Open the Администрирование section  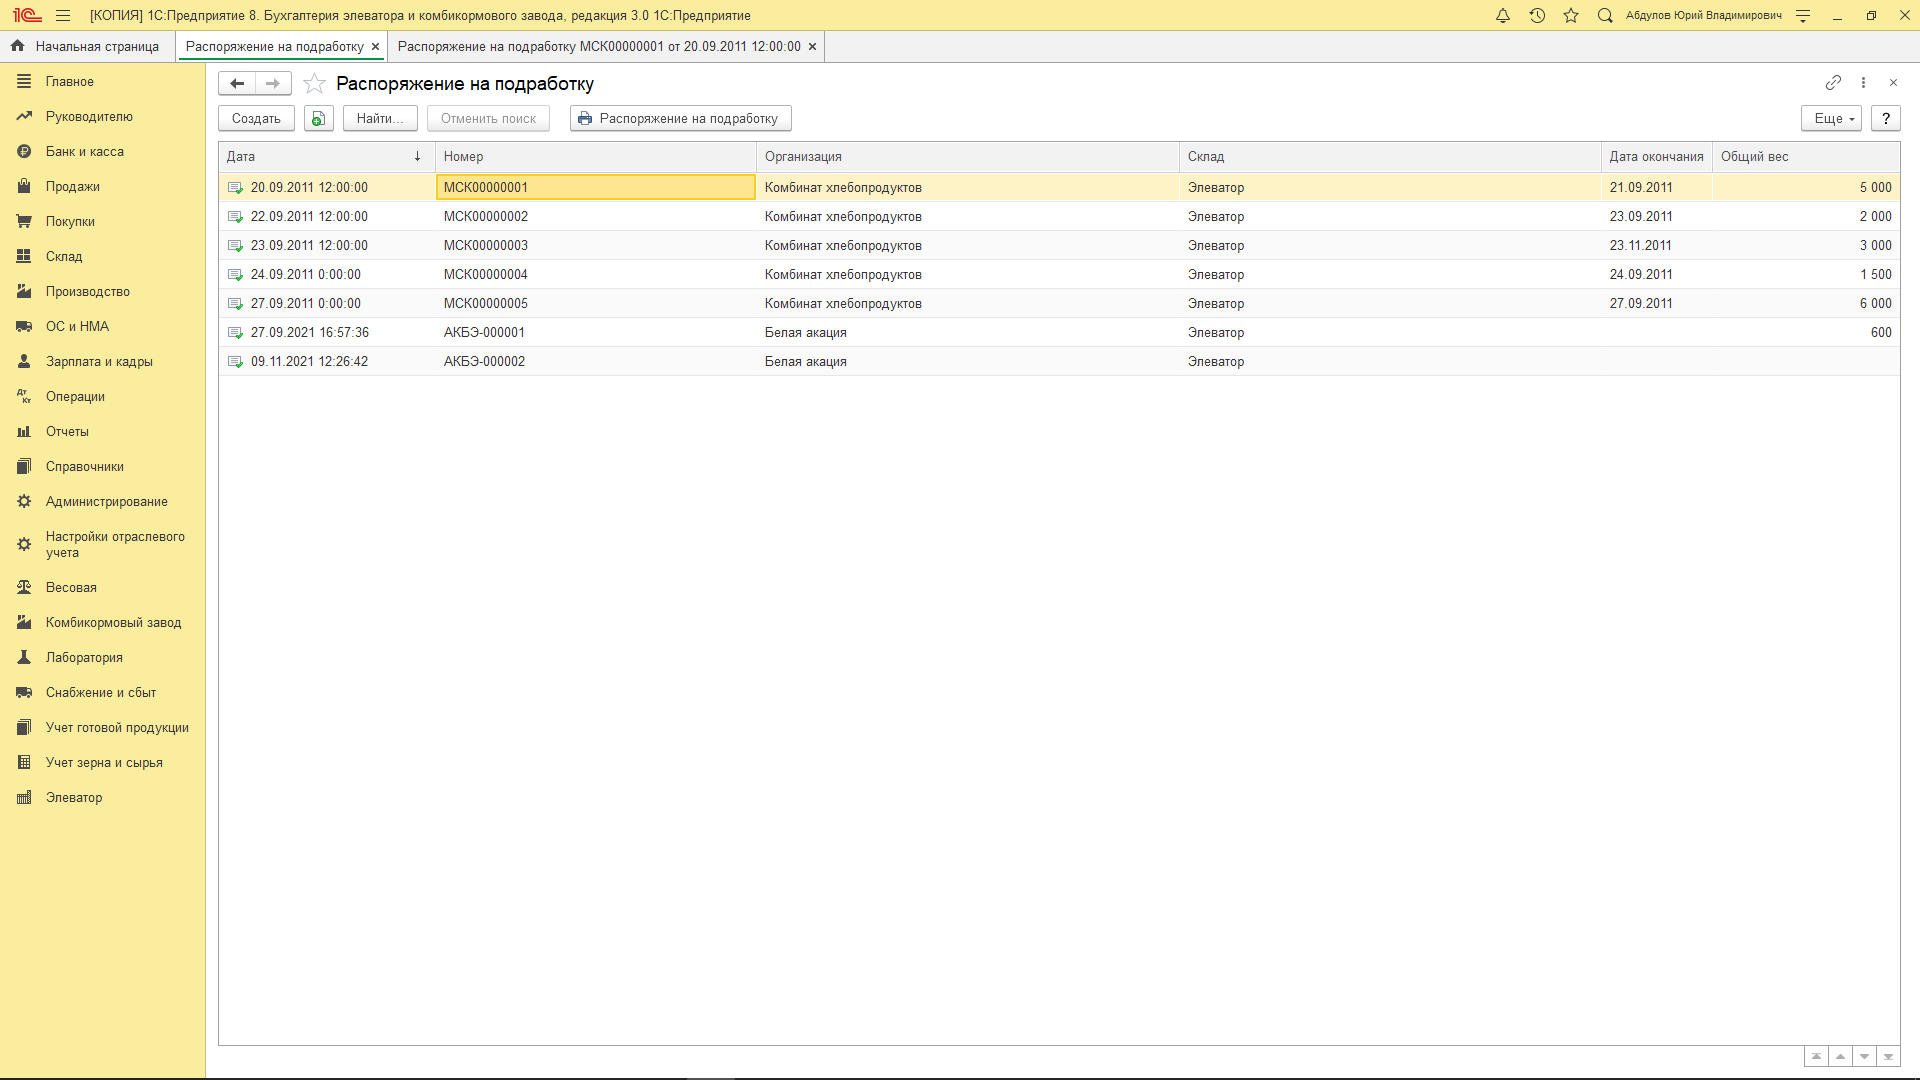[x=102, y=502]
